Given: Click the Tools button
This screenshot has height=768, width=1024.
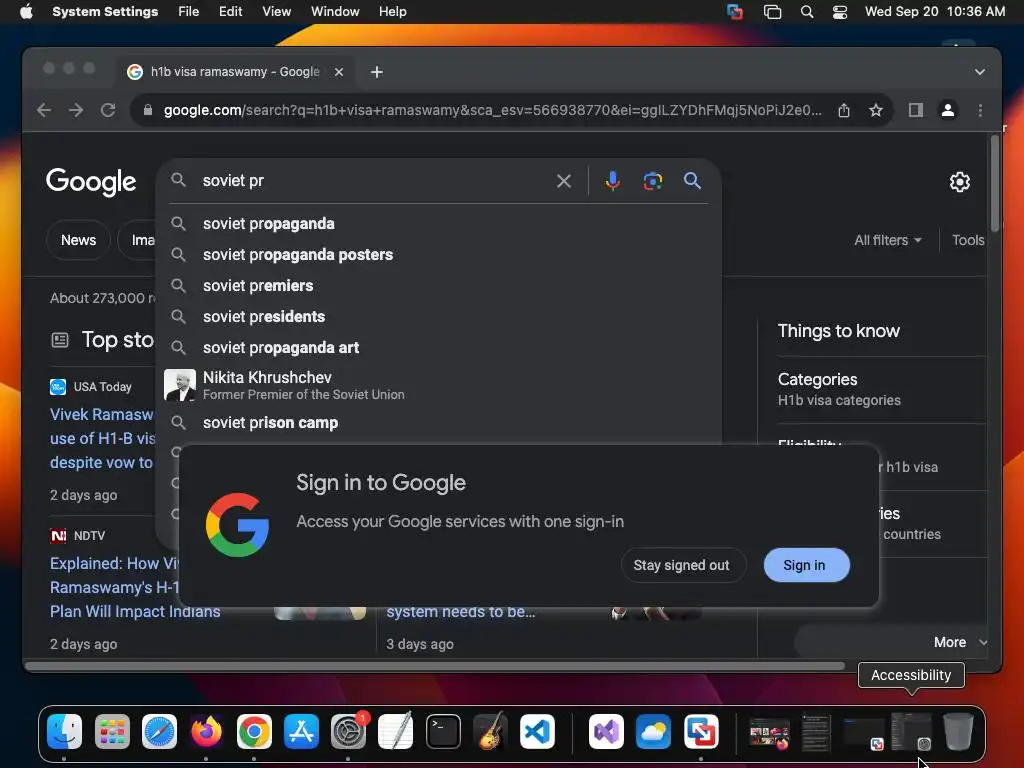Looking at the screenshot, I should [x=968, y=240].
